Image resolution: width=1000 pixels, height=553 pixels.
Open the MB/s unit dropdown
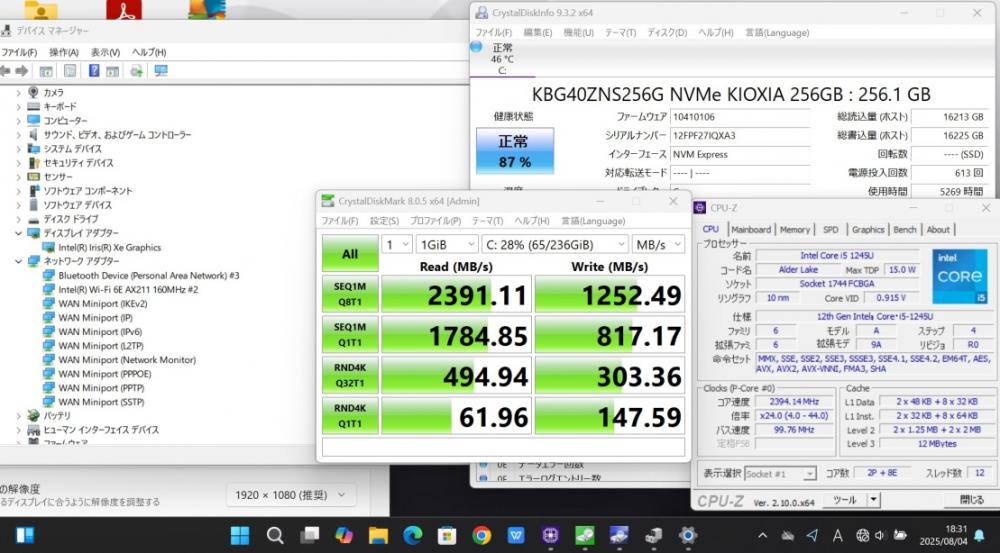[658, 244]
